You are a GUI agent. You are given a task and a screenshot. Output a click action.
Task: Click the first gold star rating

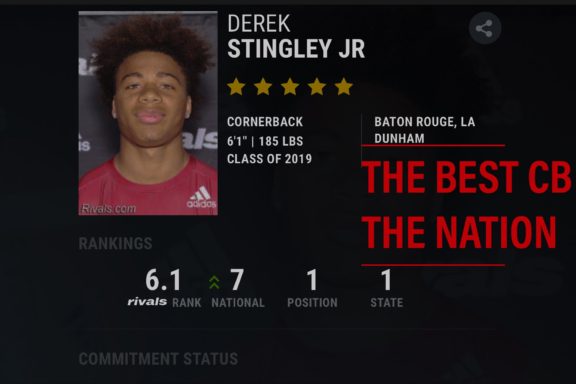(x=236, y=87)
